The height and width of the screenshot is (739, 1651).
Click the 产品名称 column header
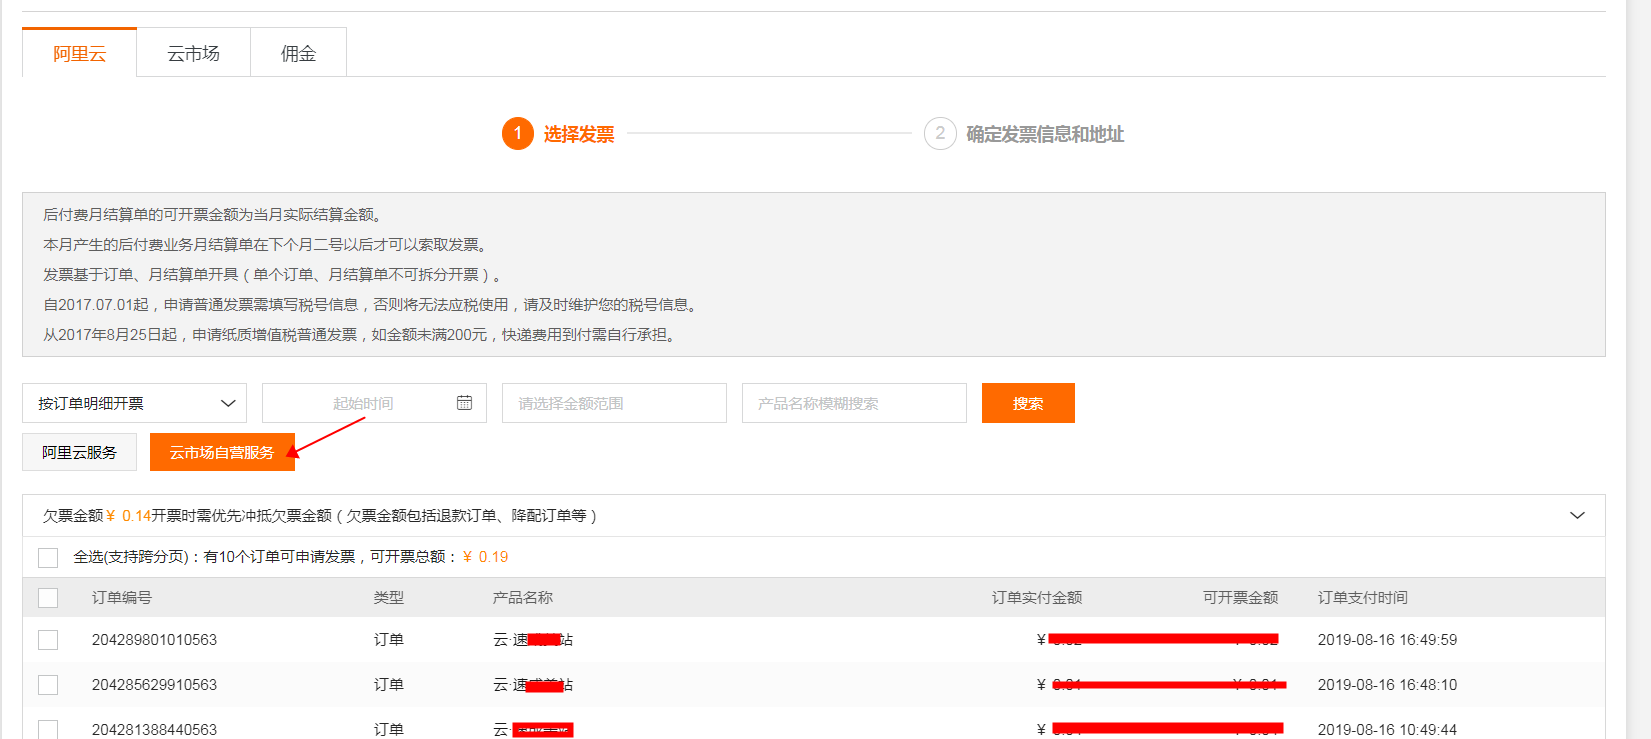click(522, 598)
